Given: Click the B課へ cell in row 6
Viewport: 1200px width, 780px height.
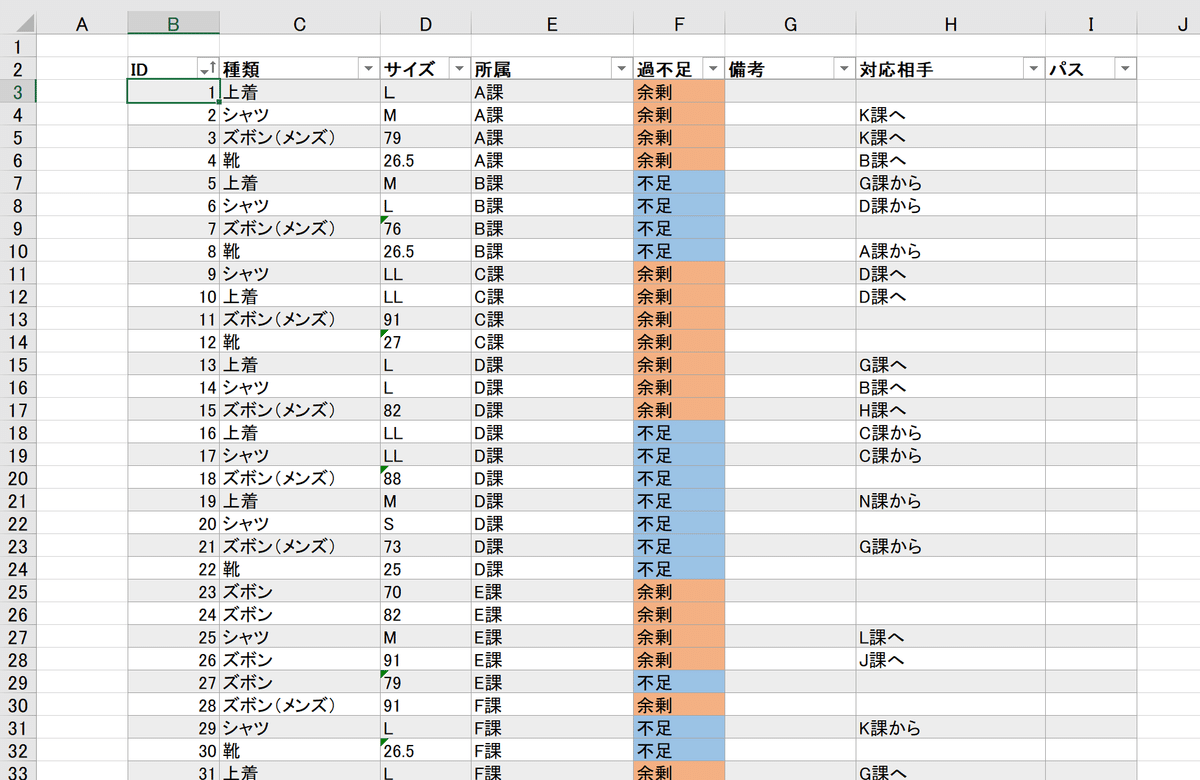Looking at the screenshot, I should click(x=951, y=160).
